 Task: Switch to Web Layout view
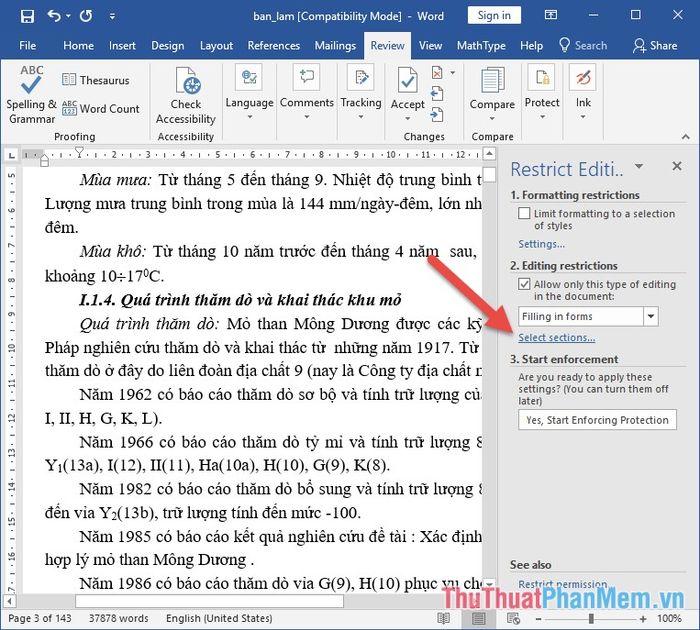click(x=513, y=618)
